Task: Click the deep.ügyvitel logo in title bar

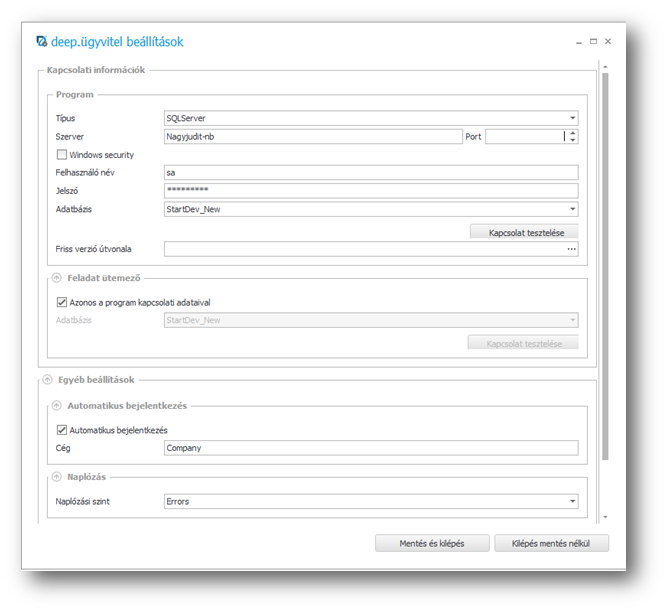Action: (41, 42)
